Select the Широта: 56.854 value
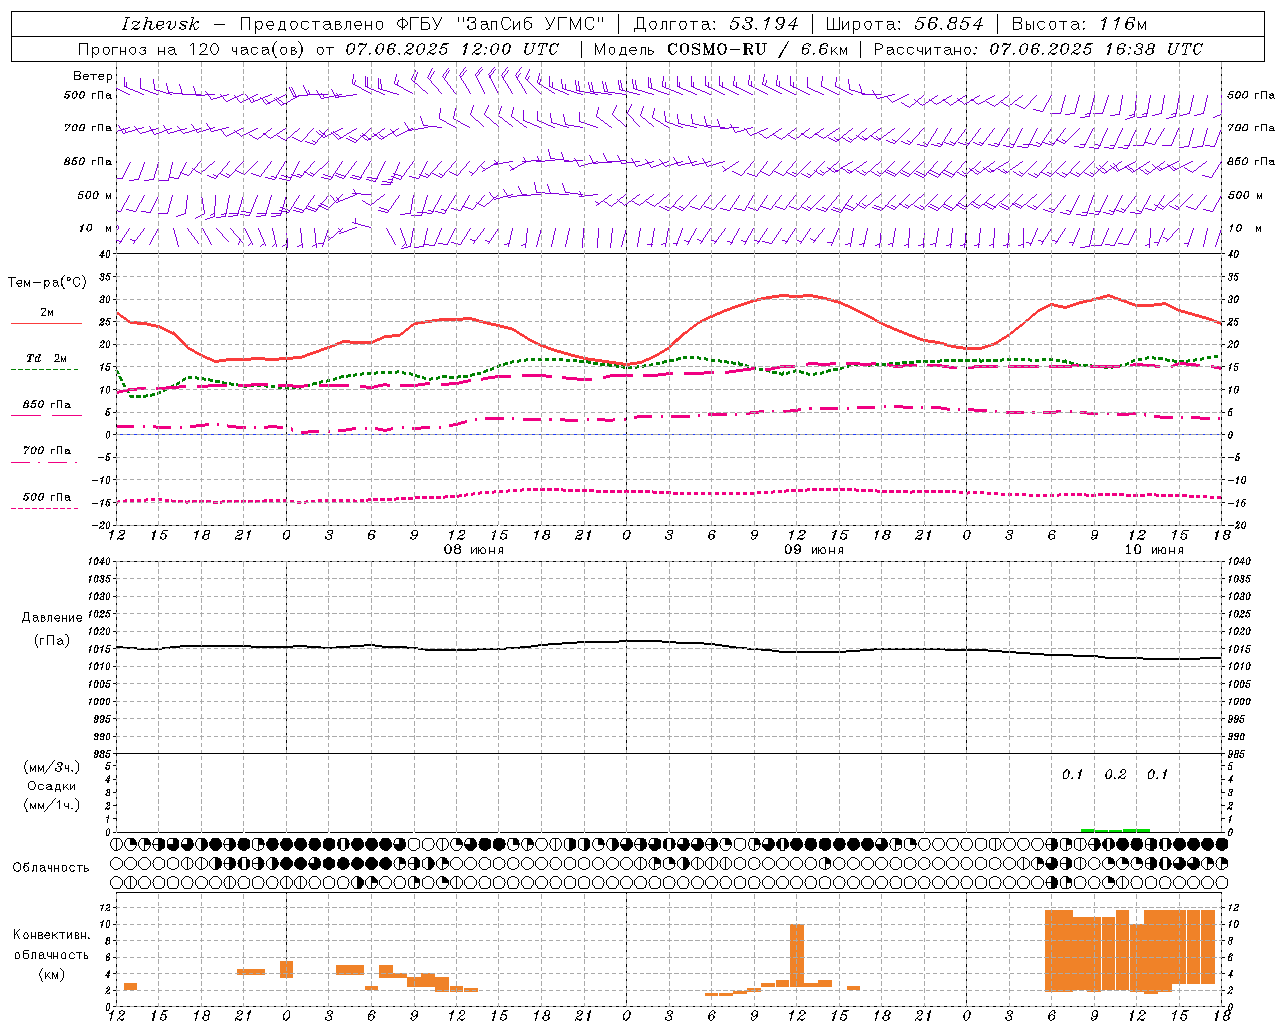1280x1024 pixels. [904, 24]
